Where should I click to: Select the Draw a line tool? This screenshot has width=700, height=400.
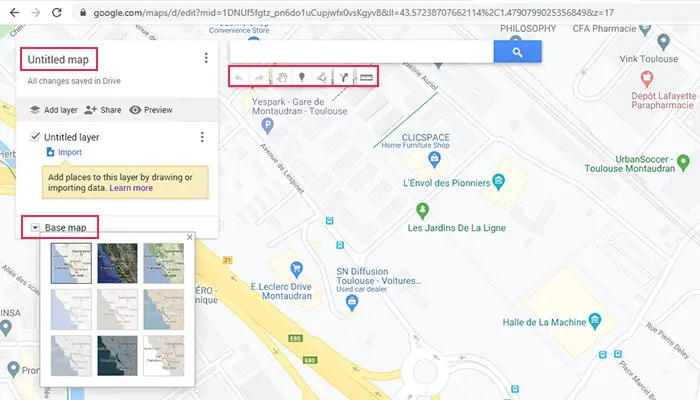322,77
